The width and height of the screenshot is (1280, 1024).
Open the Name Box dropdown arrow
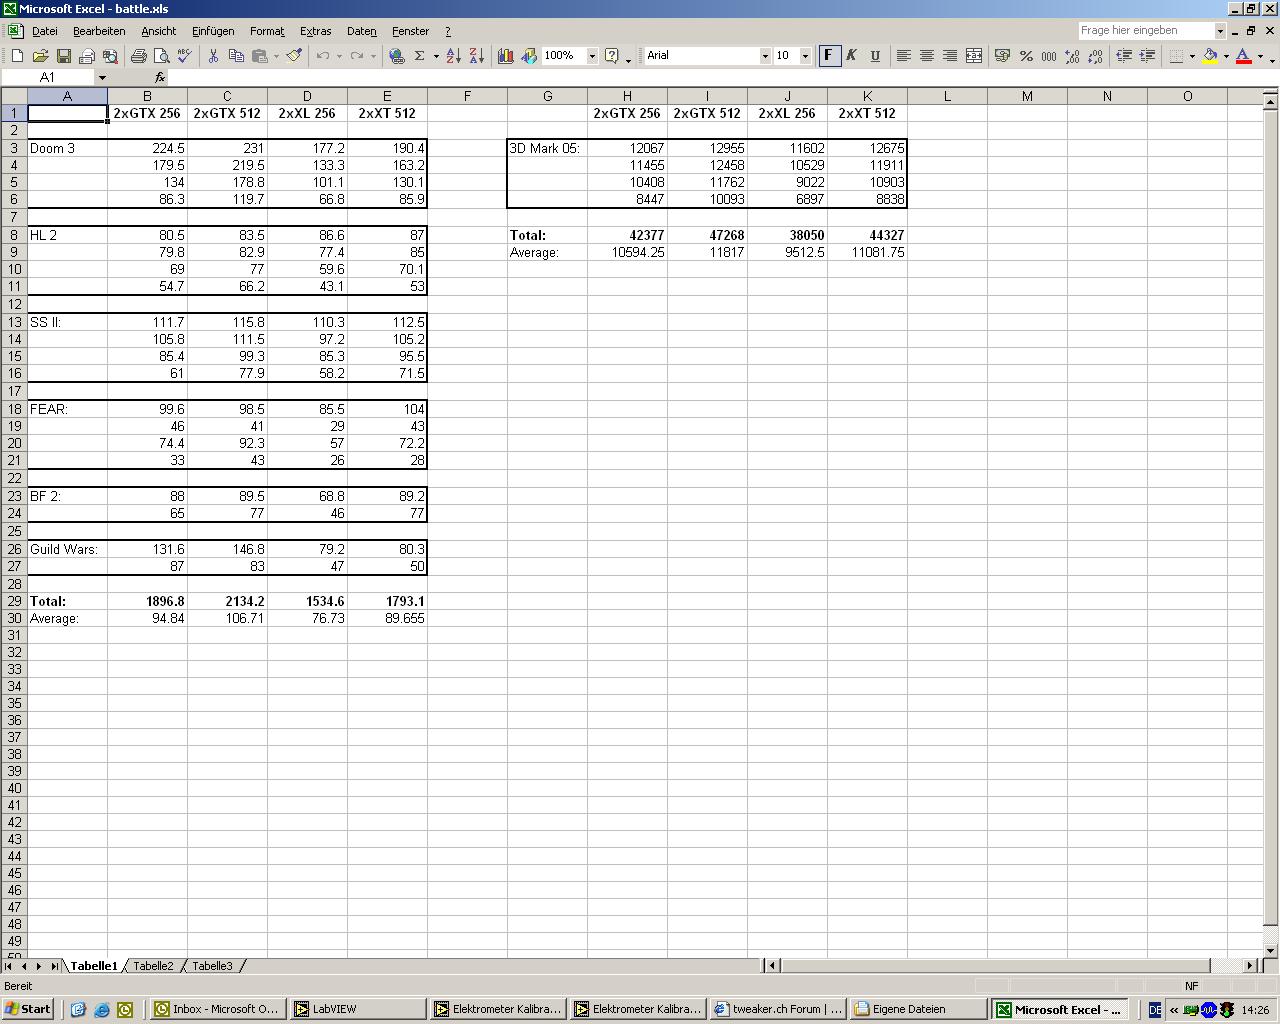101,77
